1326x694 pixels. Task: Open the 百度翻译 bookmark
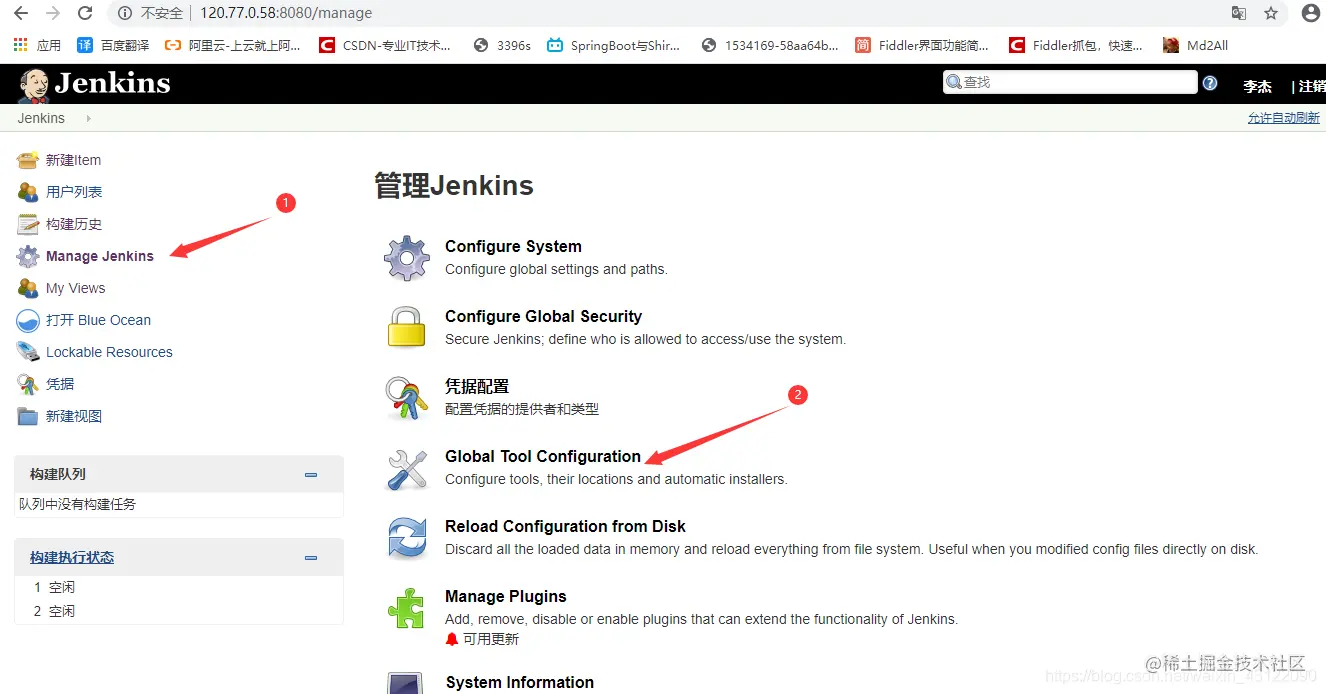click(113, 45)
